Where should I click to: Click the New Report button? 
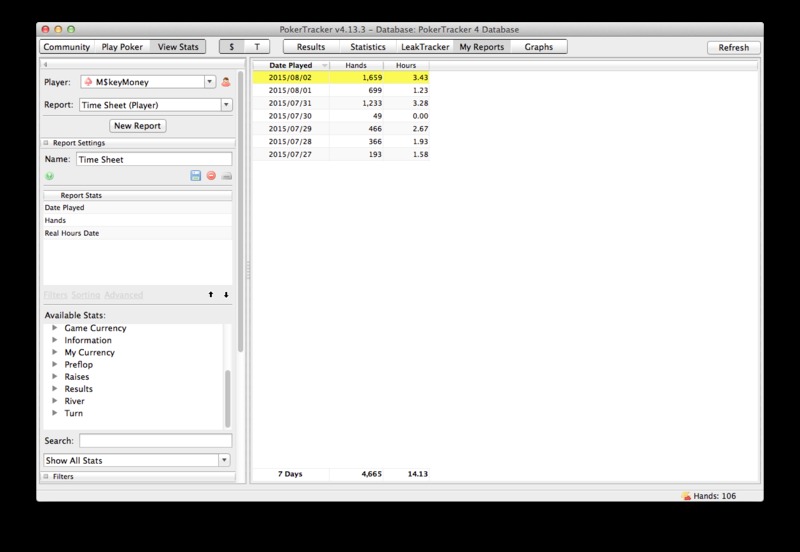137,126
